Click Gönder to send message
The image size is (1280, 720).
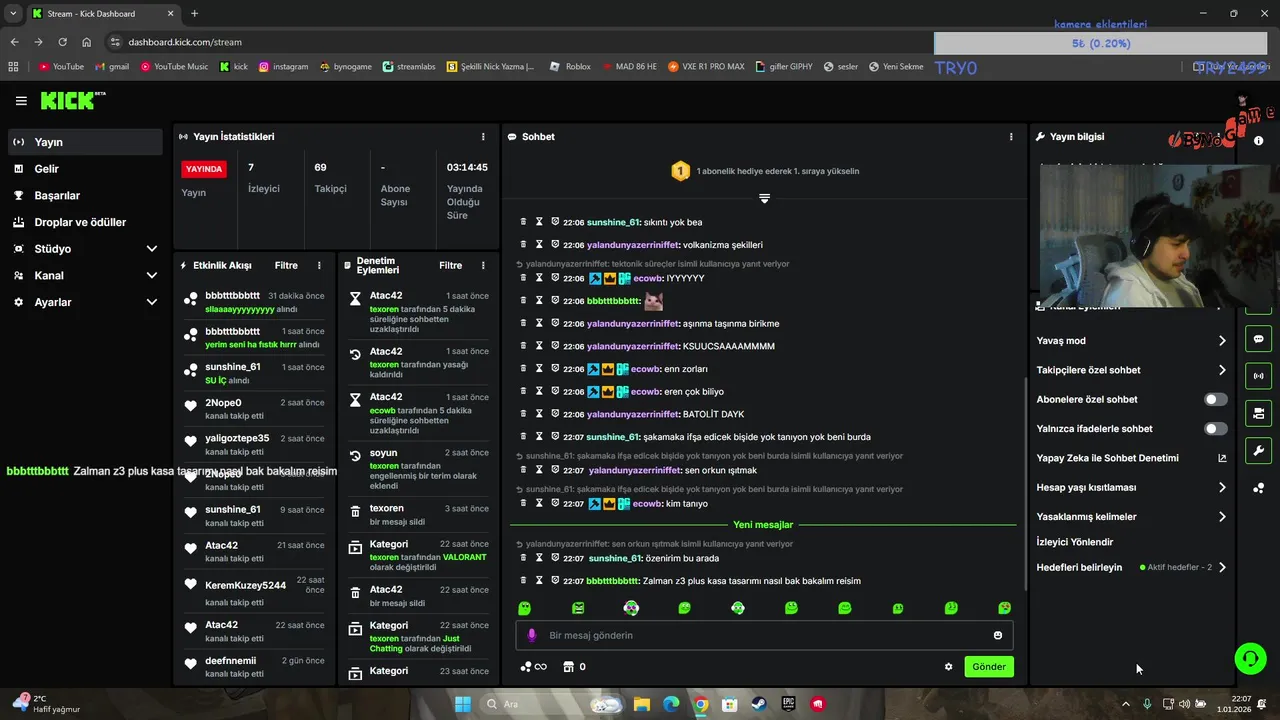(989, 667)
